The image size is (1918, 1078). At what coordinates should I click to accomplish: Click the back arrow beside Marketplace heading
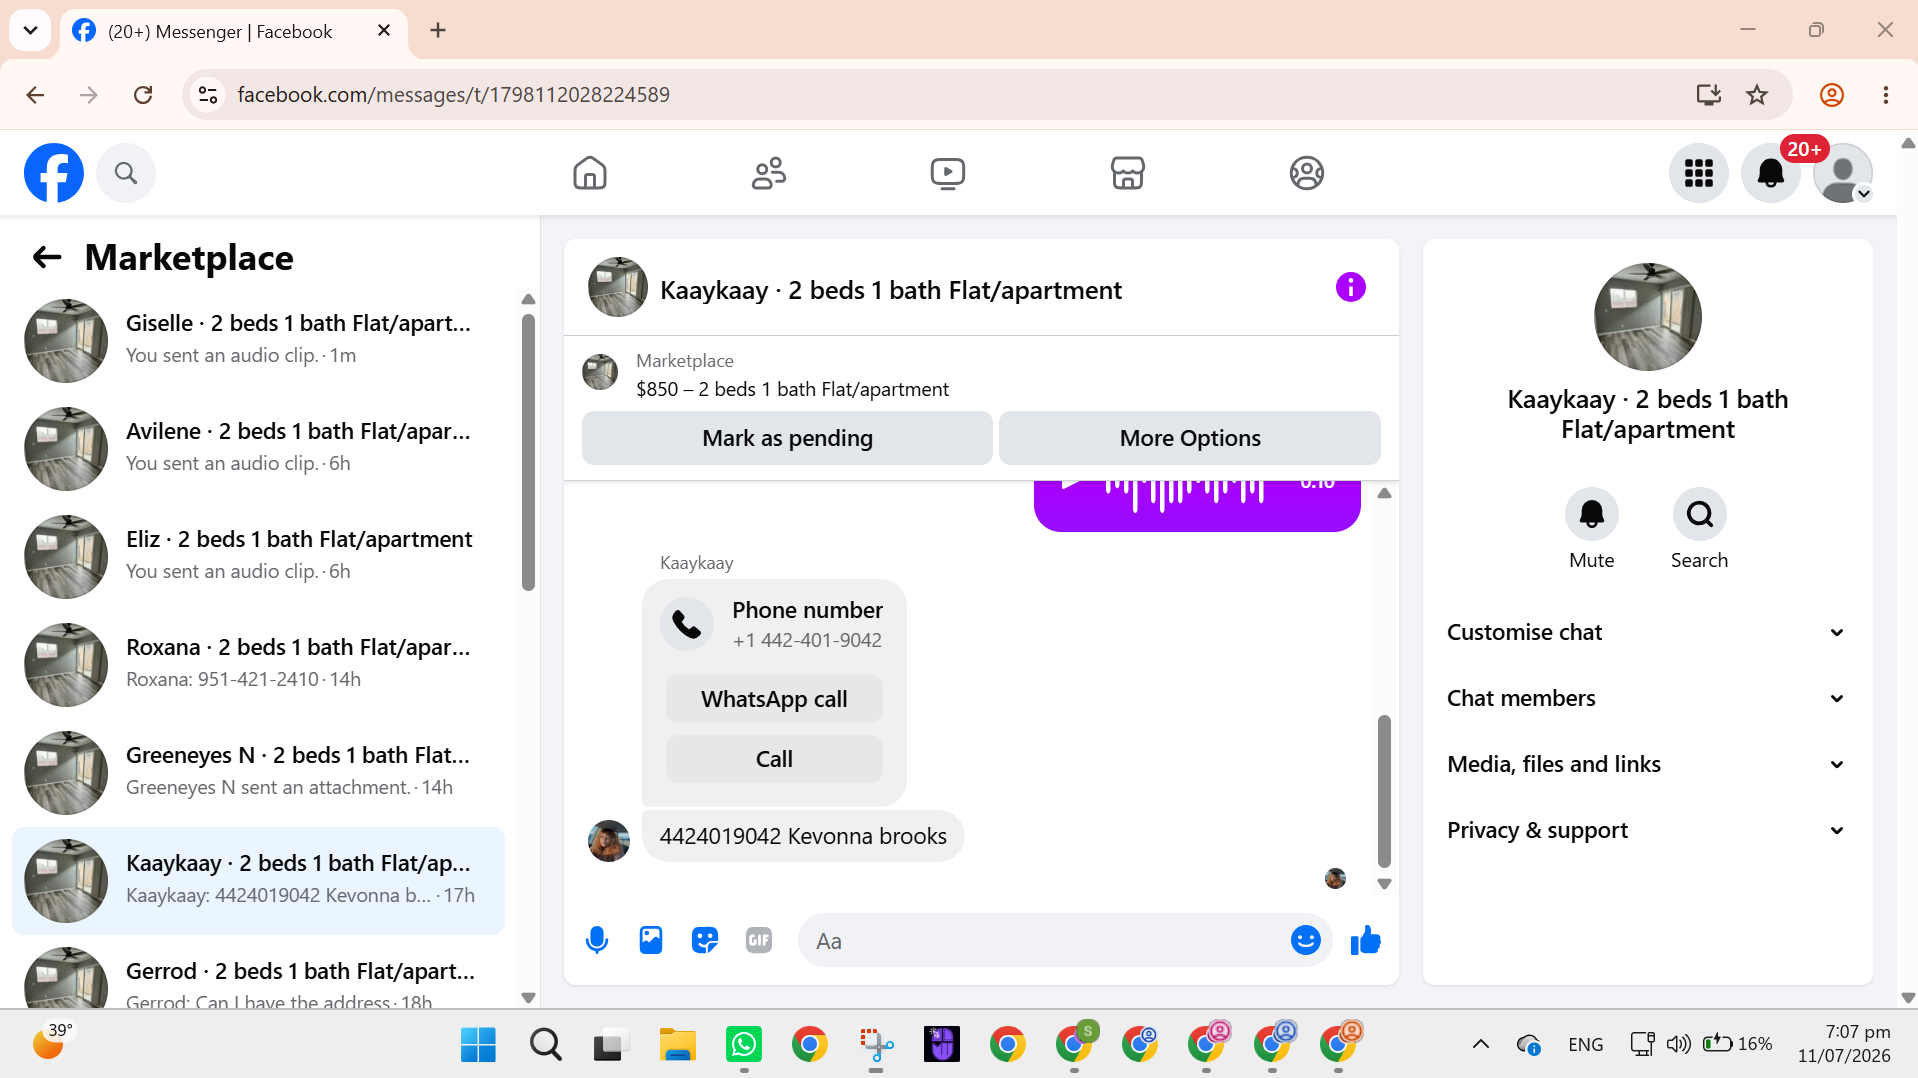click(x=47, y=258)
